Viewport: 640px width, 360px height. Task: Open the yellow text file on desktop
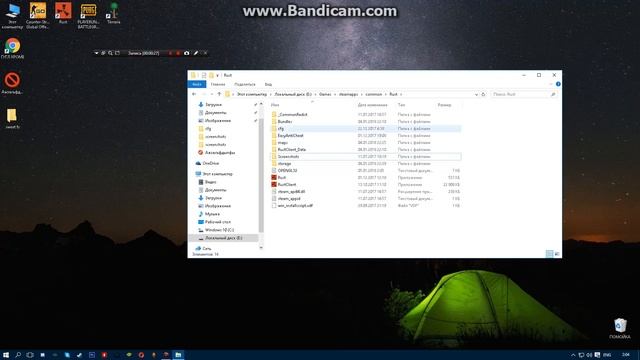click(12, 118)
